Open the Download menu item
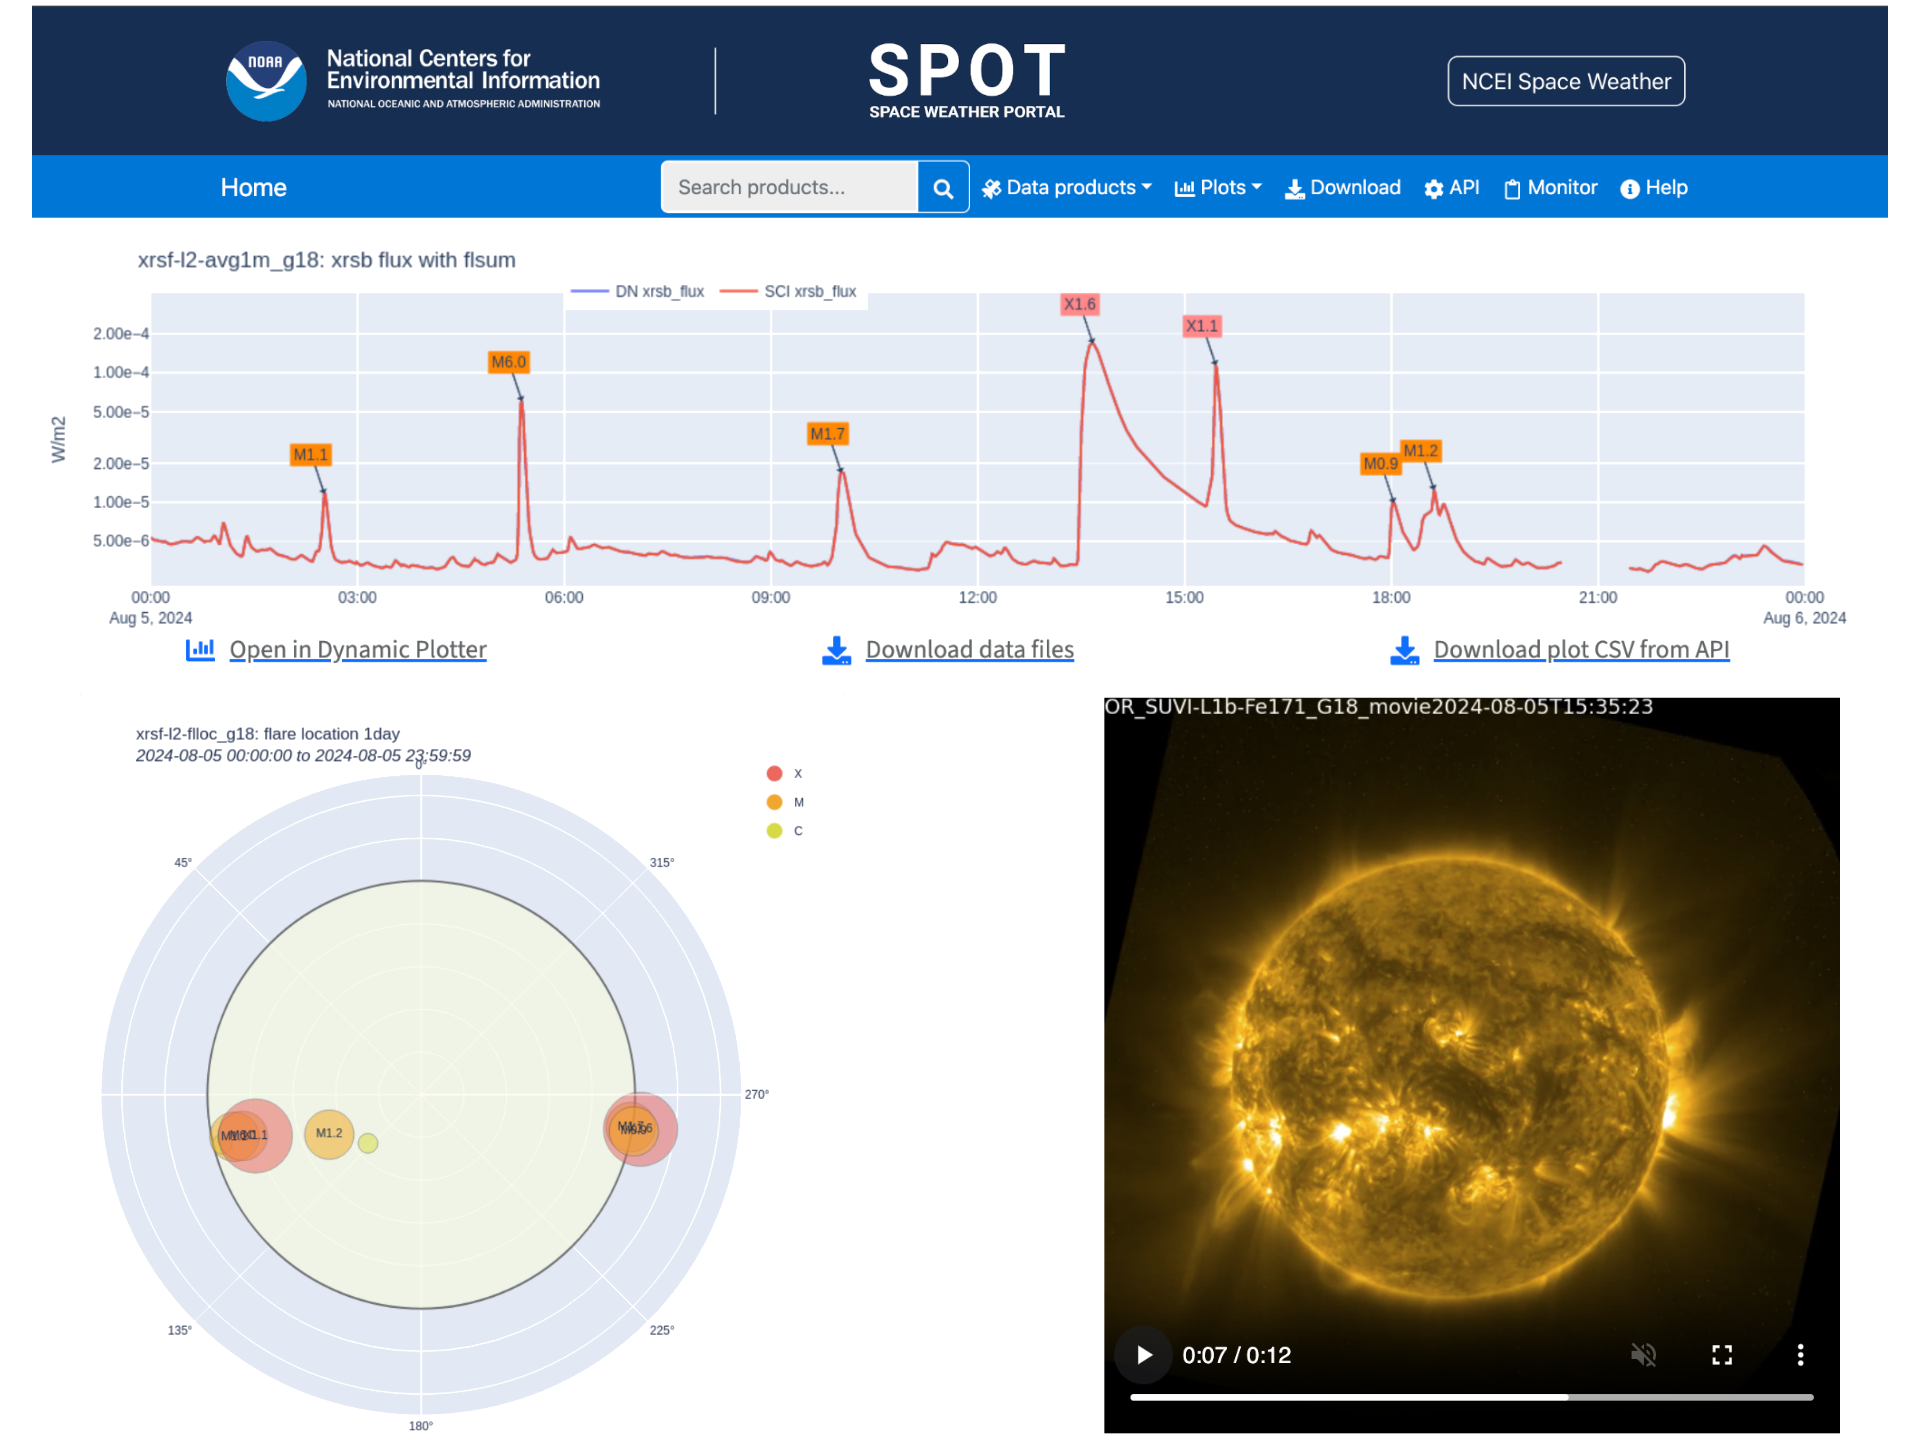The height and width of the screenshot is (1440, 1920). click(1343, 188)
